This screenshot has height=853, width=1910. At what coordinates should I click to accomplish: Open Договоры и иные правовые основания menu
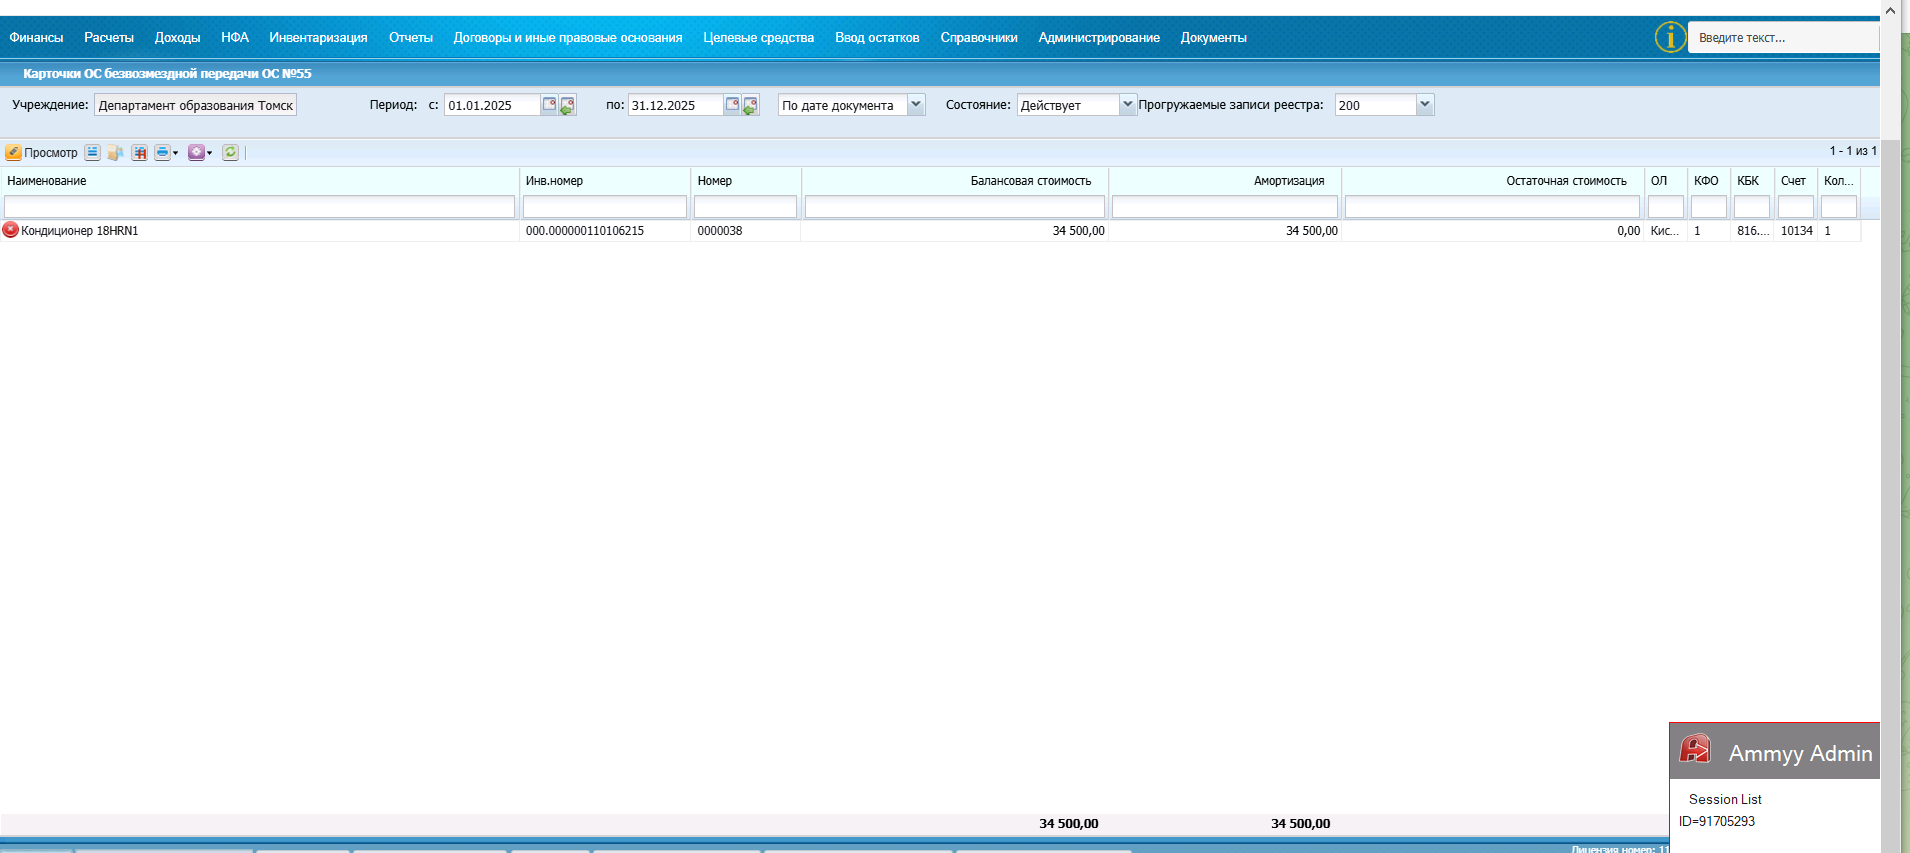tap(568, 38)
